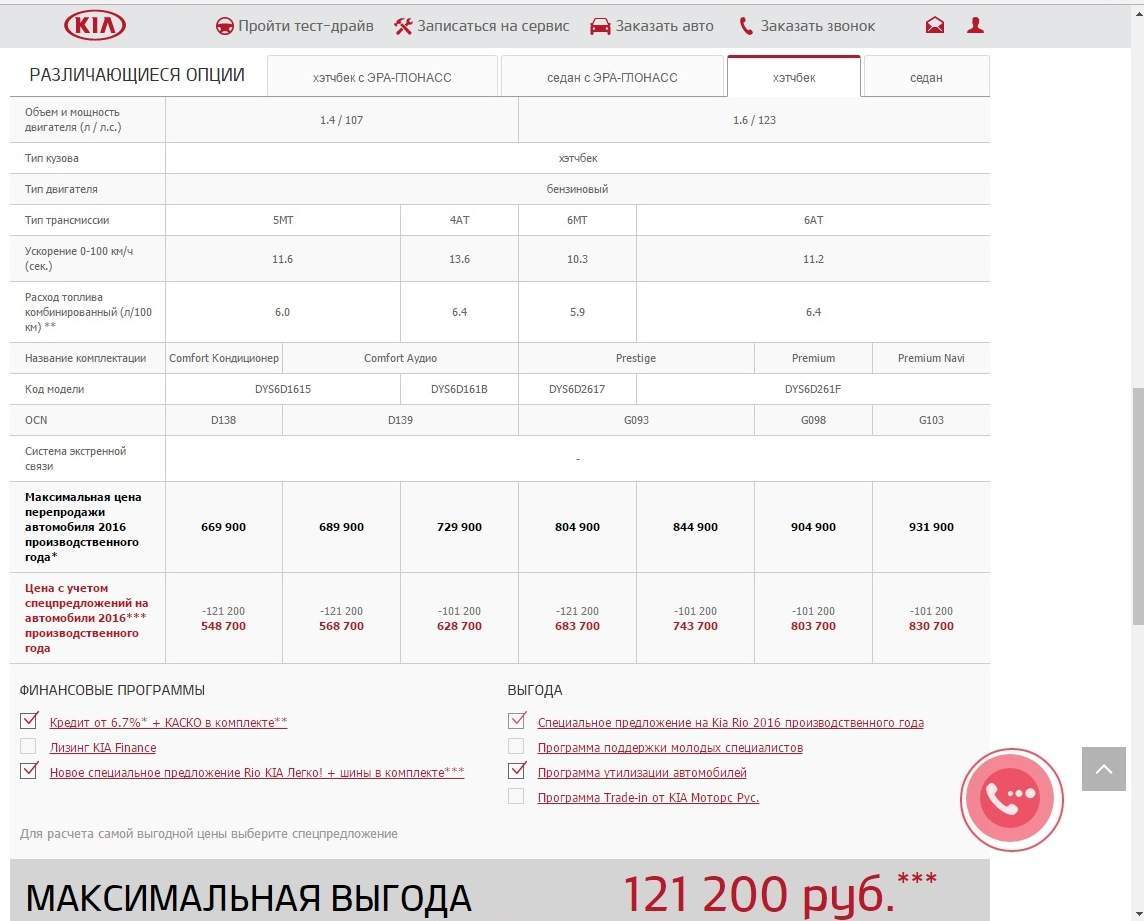The width and height of the screenshot is (1144, 921).
Task: Click the DYS6D261F model code
Action: click(x=813, y=389)
